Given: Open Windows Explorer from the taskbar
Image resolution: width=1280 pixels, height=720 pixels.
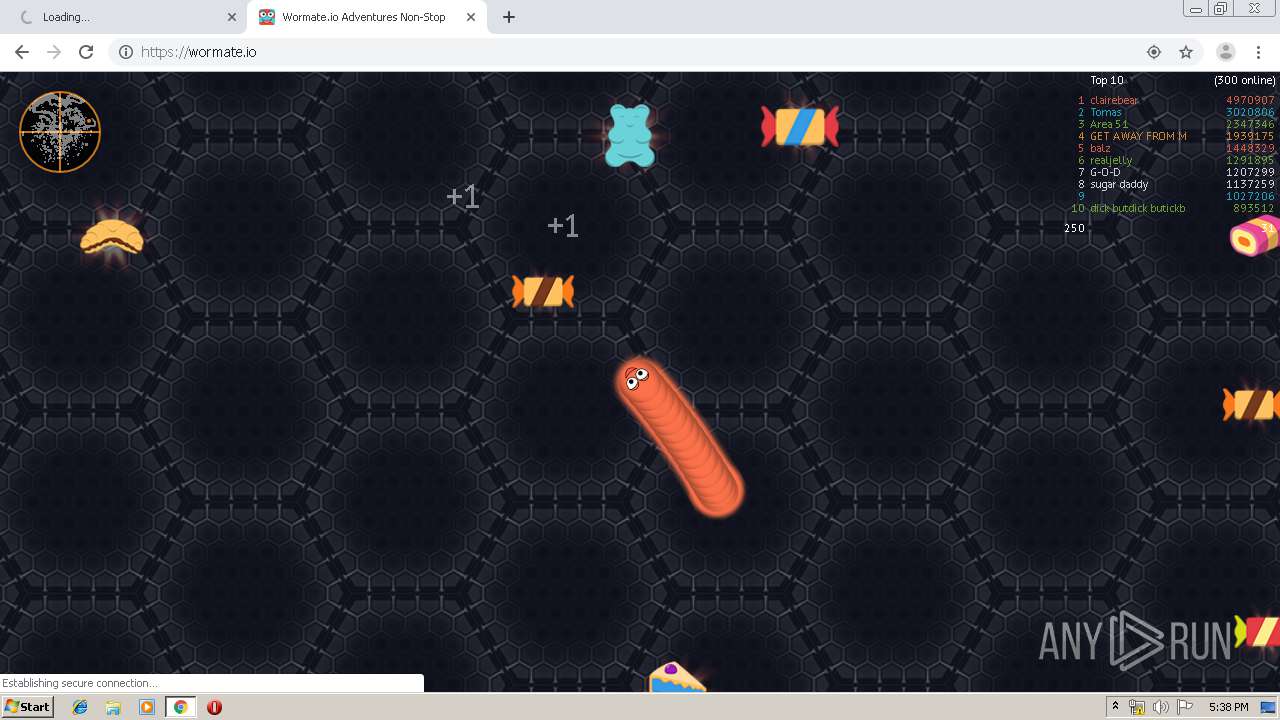Looking at the screenshot, I should tap(113, 707).
